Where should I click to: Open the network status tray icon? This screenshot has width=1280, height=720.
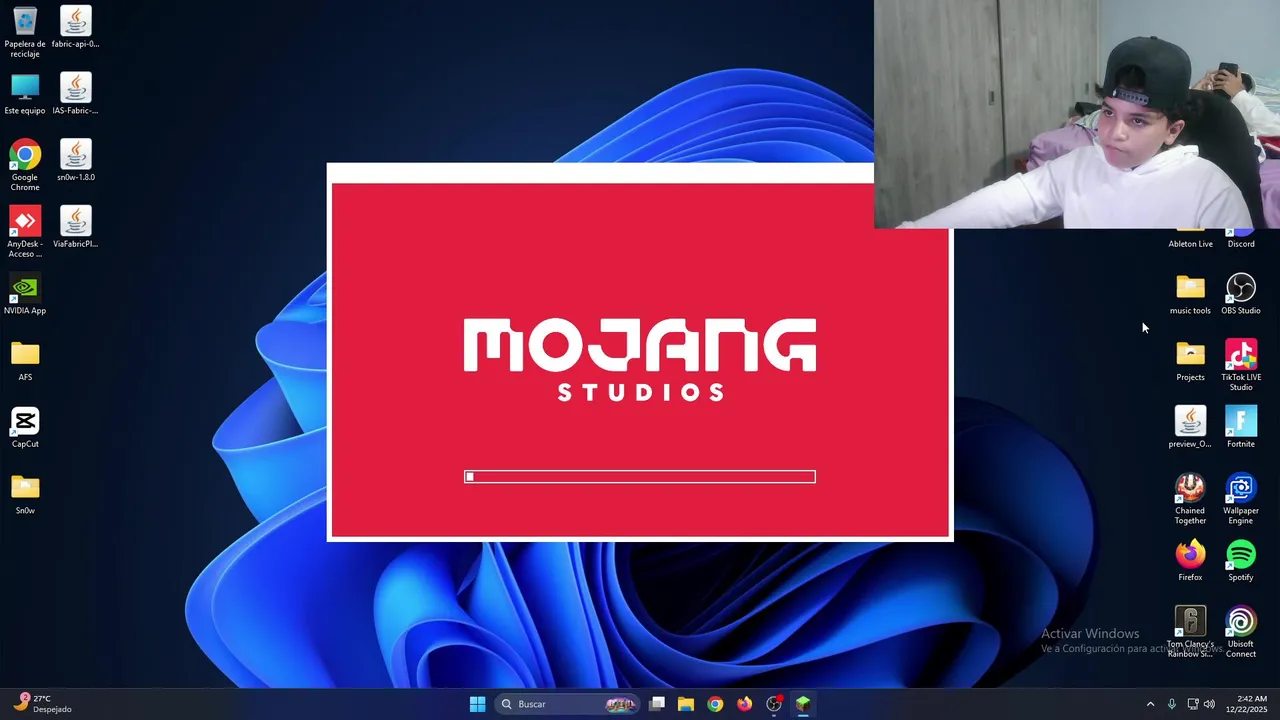click(x=1193, y=704)
